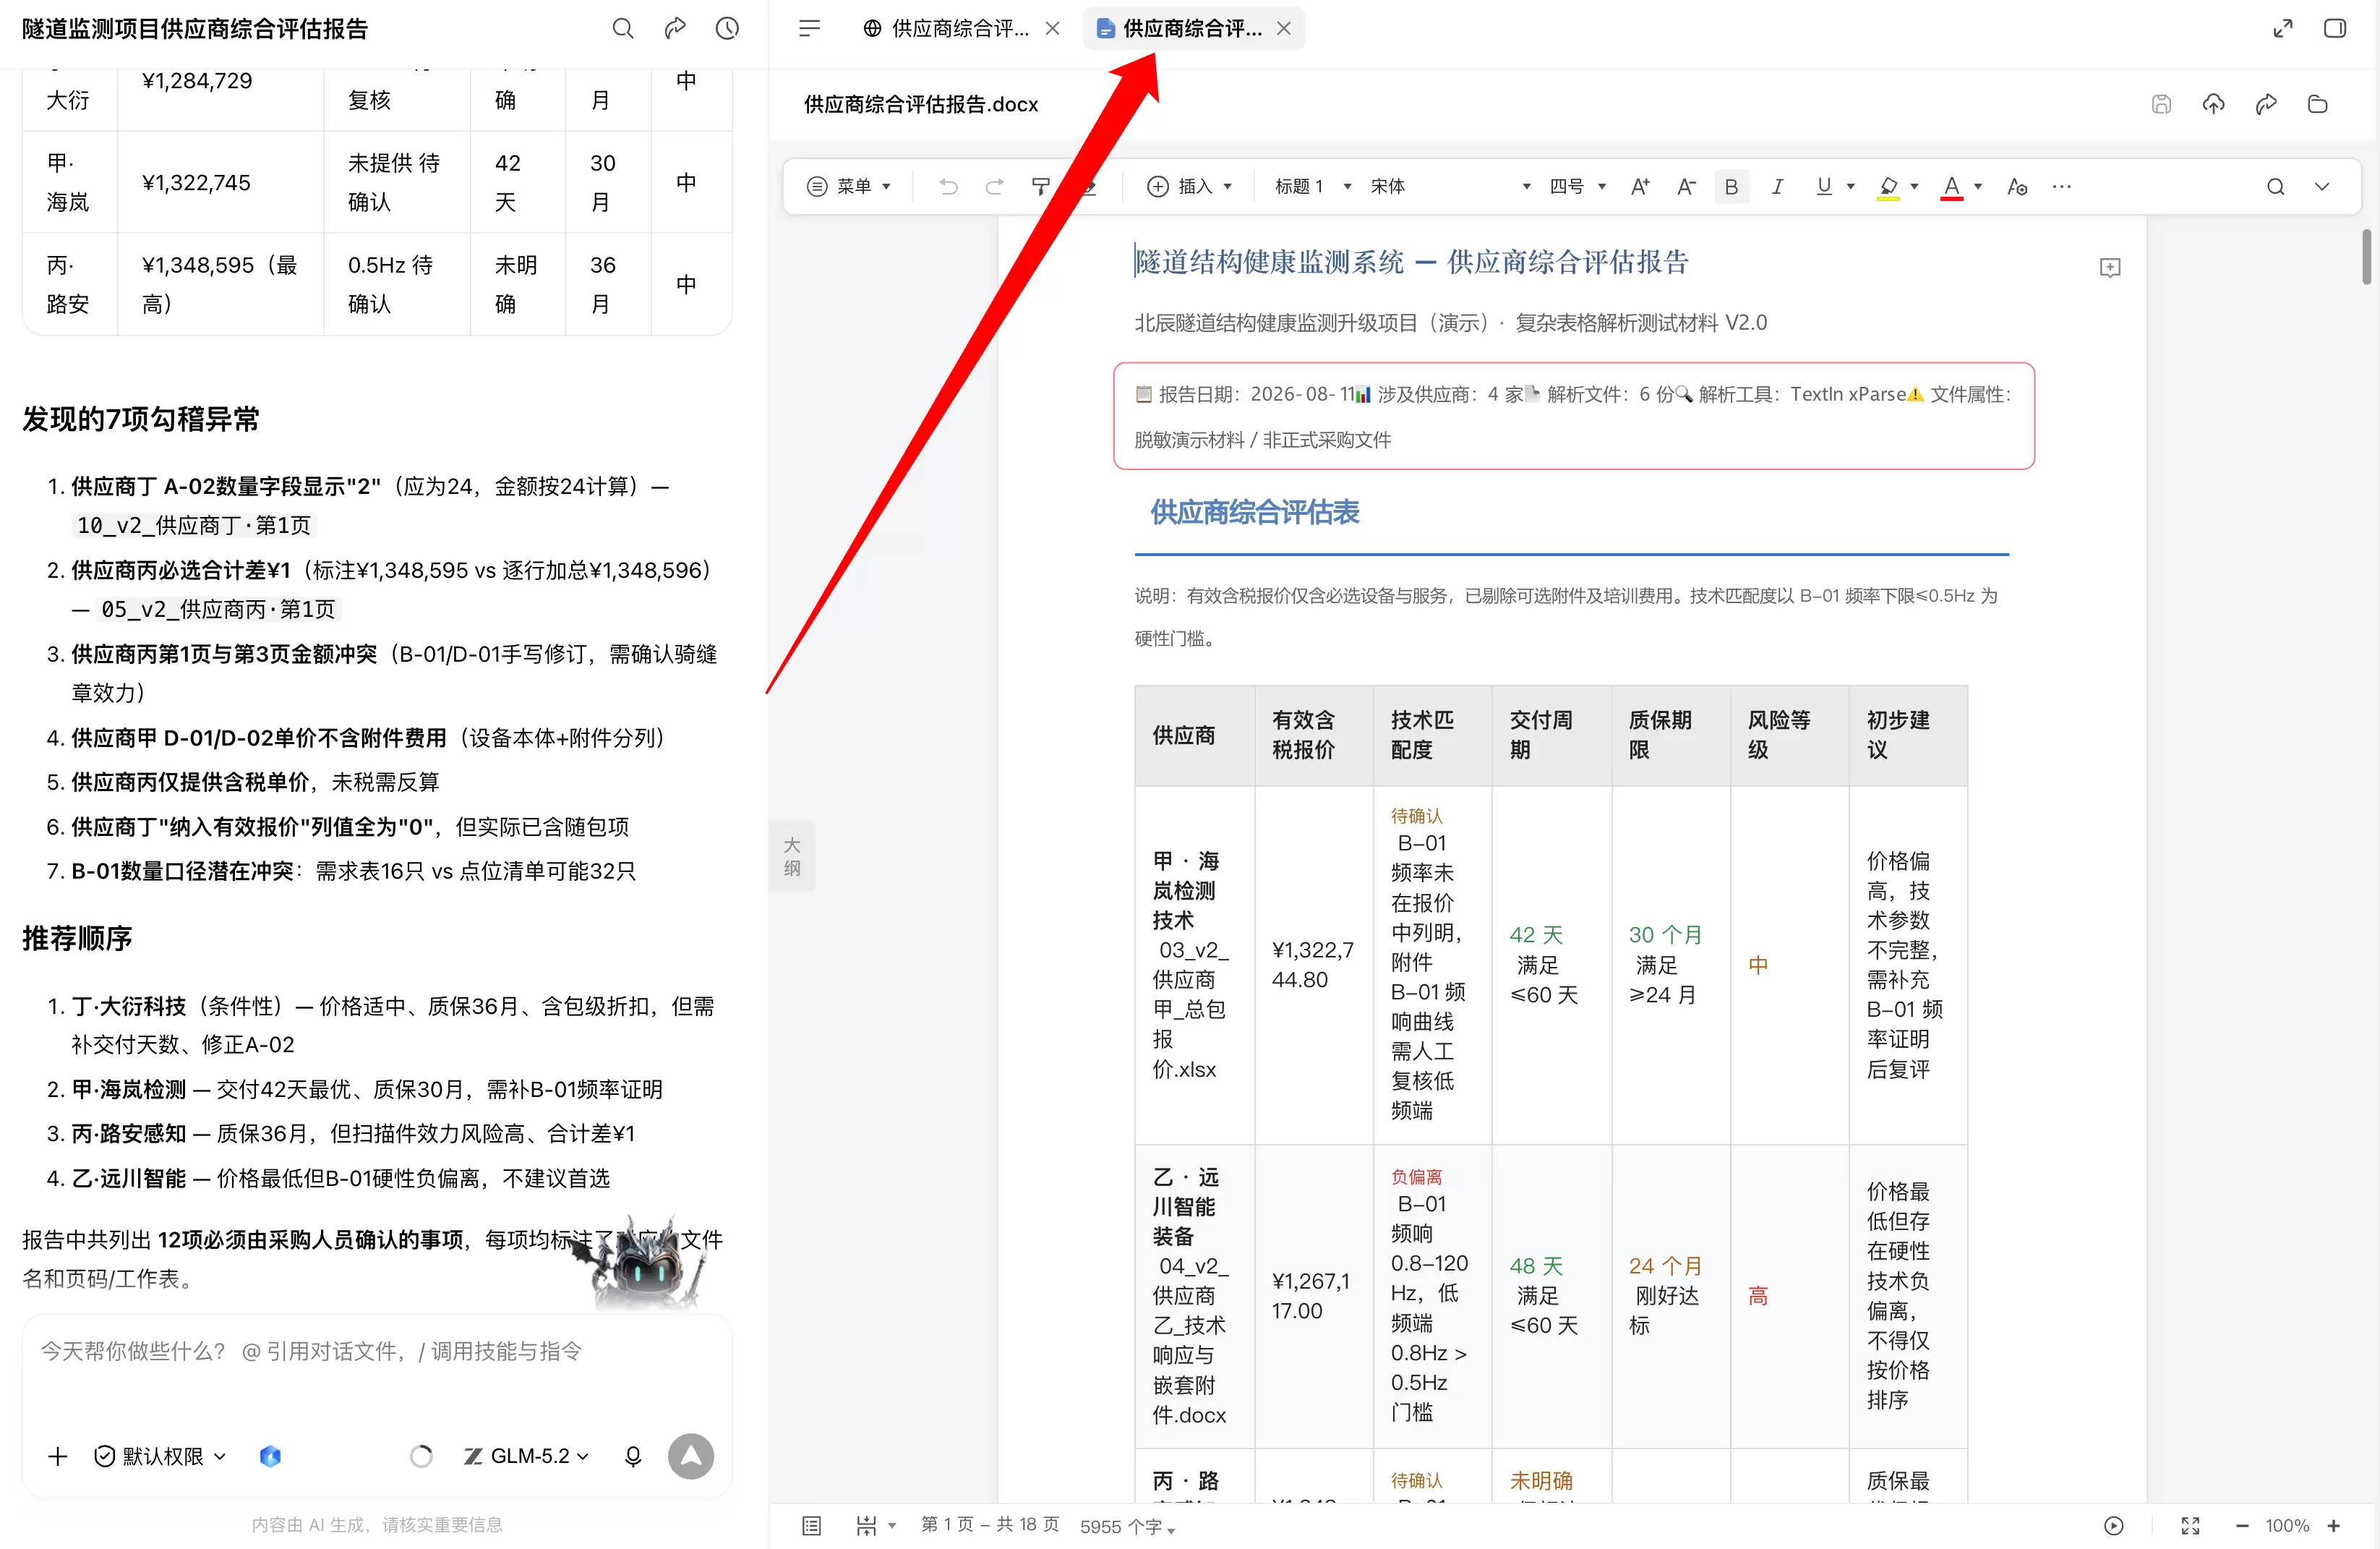Screen dimensions: 2380x1549
Task: Open the 宋体 font family dropdown
Action: point(1450,186)
